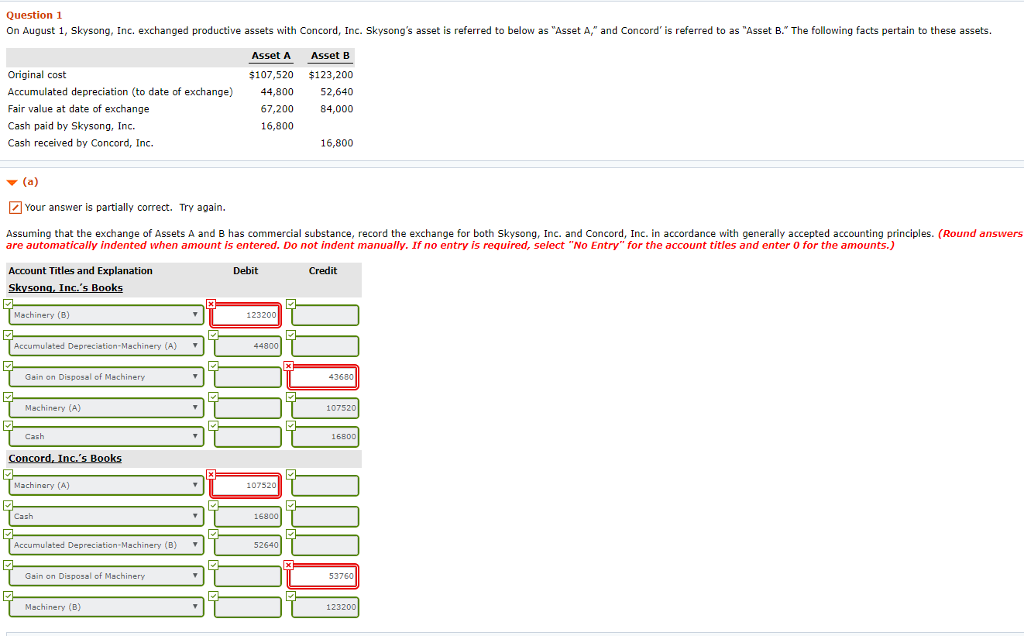Select the Skysong, Inc.'s Books section header
The width and height of the screenshot is (1024, 636).
coord(65,288)
